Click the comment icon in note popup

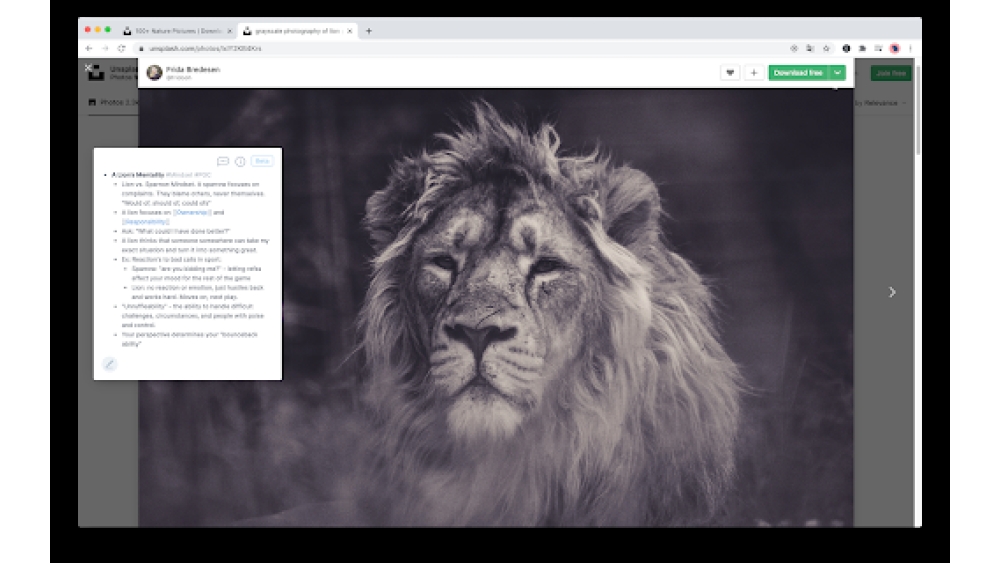pos(223,161)
